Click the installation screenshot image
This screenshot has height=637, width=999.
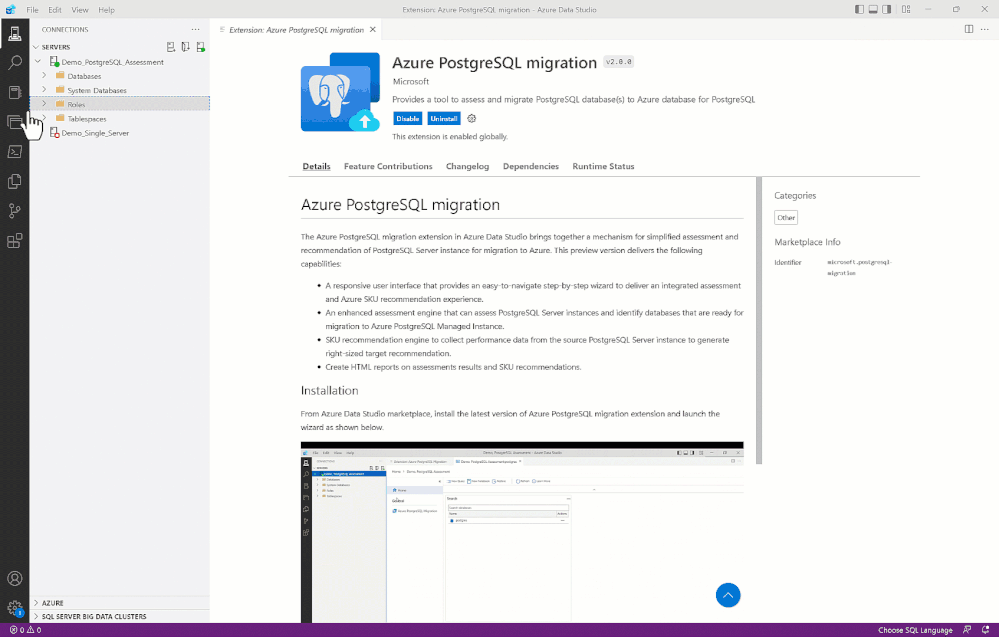[x=522, y=532]
